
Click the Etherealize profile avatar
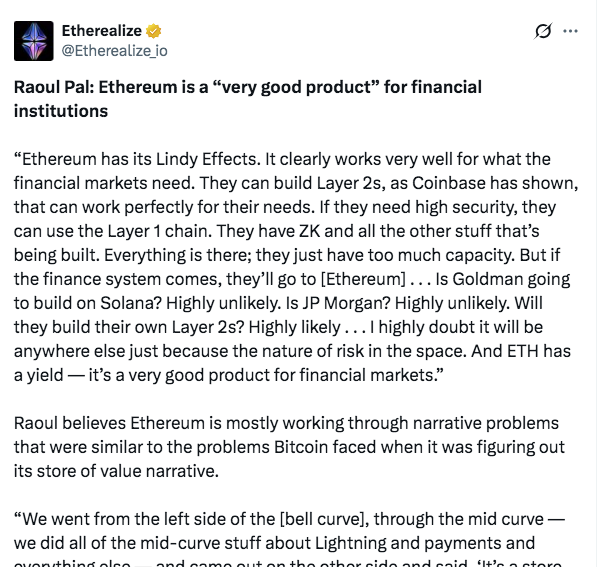(x=34, y=40)
